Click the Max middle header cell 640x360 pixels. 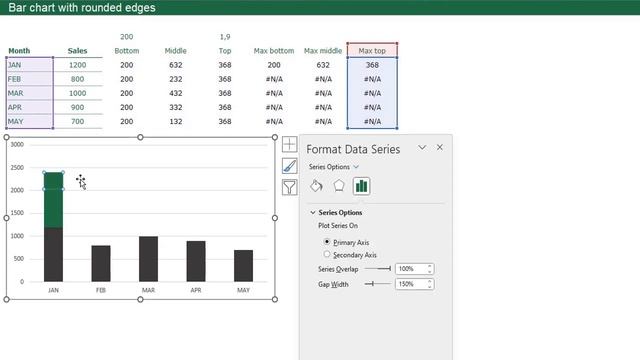tap(323, 51)
